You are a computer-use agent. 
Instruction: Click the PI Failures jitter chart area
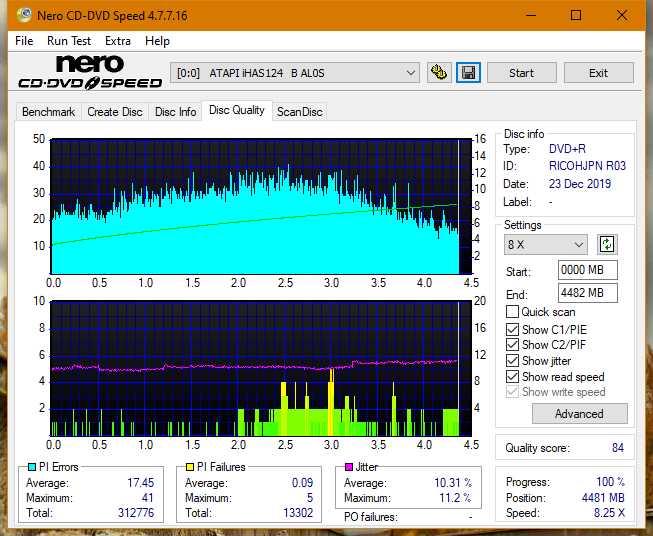pos(261,369)
